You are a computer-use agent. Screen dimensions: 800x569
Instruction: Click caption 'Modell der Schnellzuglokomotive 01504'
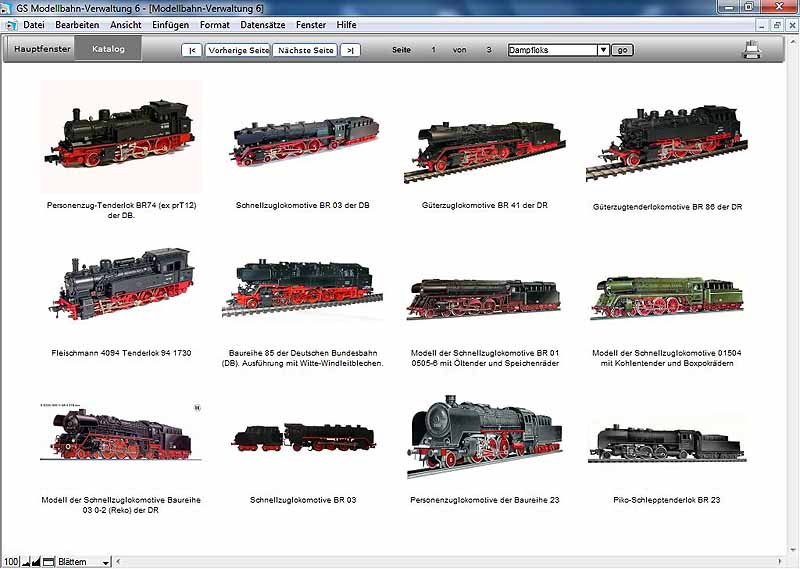(667, 353)
